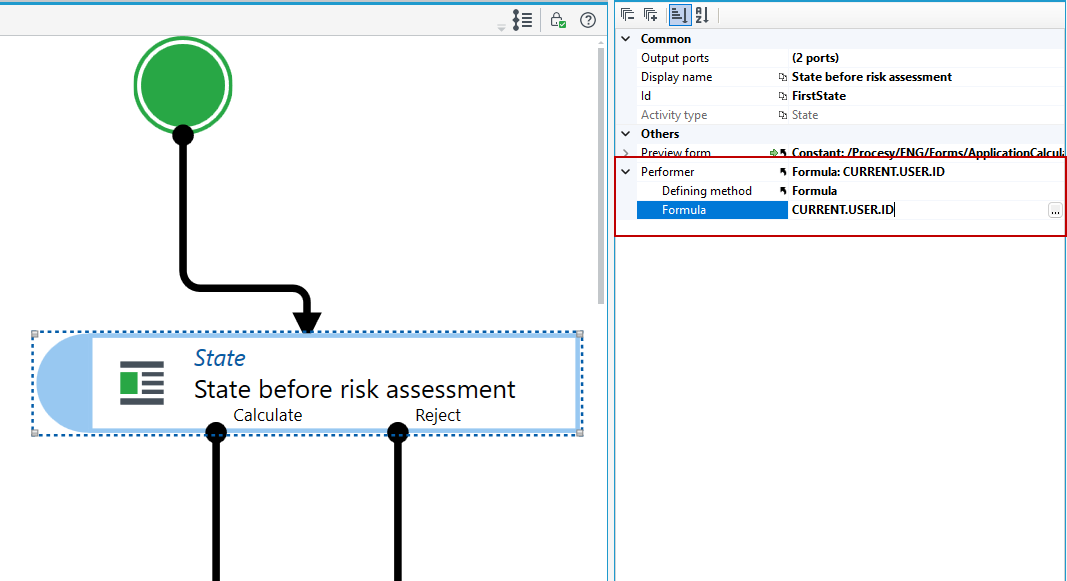
Task: Expand the Preview form property
Action: point(626,153)
